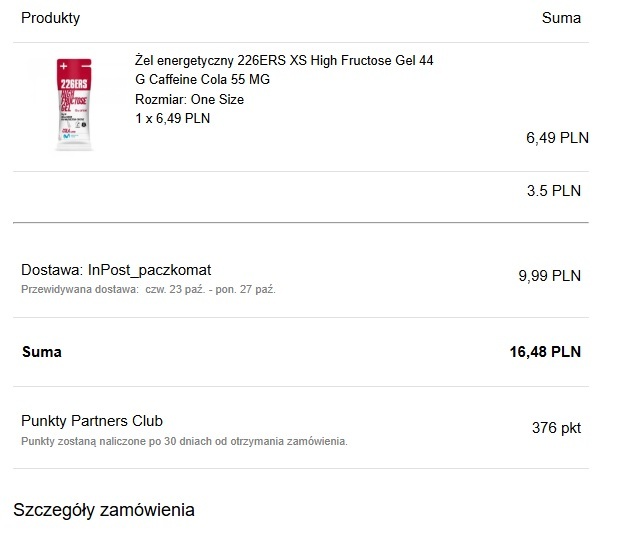
Task: Click the 376 pkt points value
Action: pyautogui.click(x=556, y=428)
